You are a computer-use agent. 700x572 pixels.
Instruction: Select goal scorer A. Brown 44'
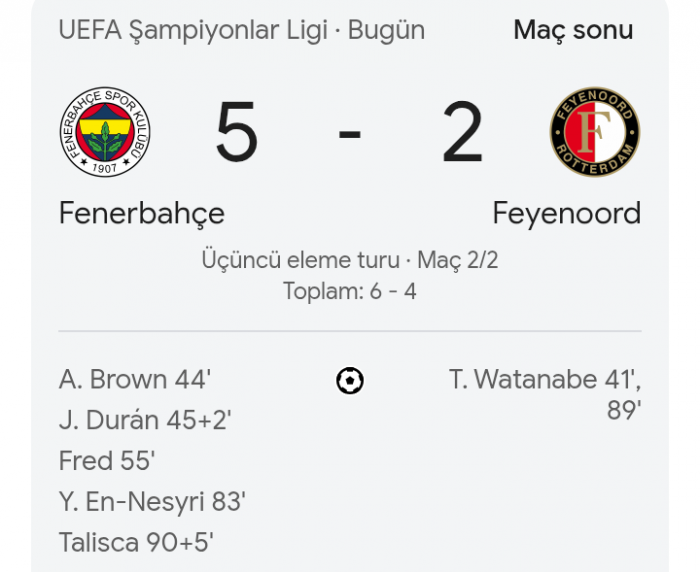click(x=135, y=380)
